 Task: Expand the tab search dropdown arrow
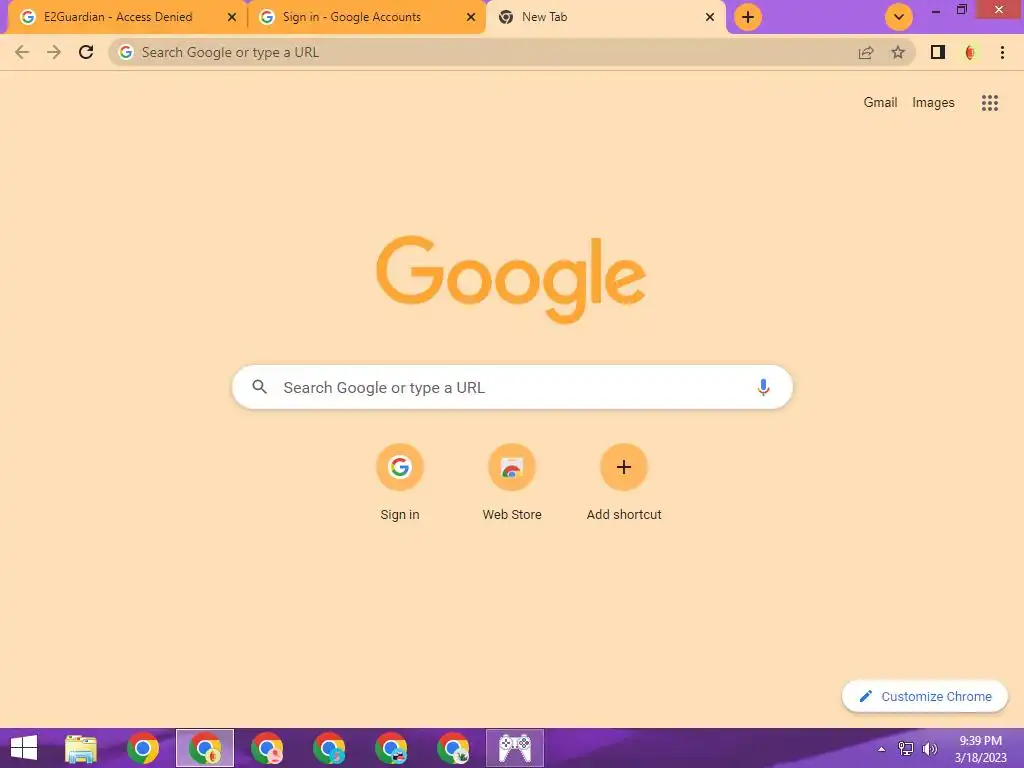[899, 17]
